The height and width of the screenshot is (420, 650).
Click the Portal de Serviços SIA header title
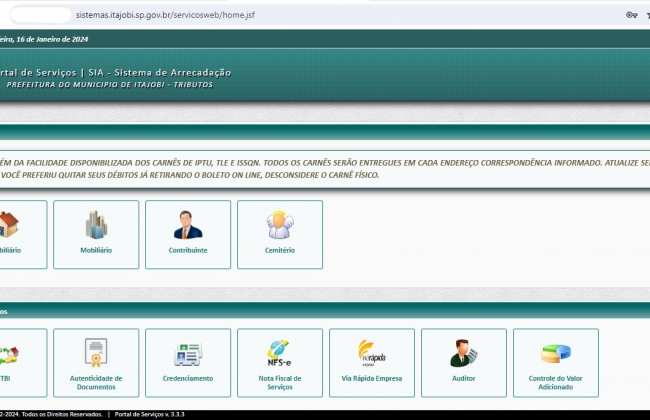click(x=116, y=72)
